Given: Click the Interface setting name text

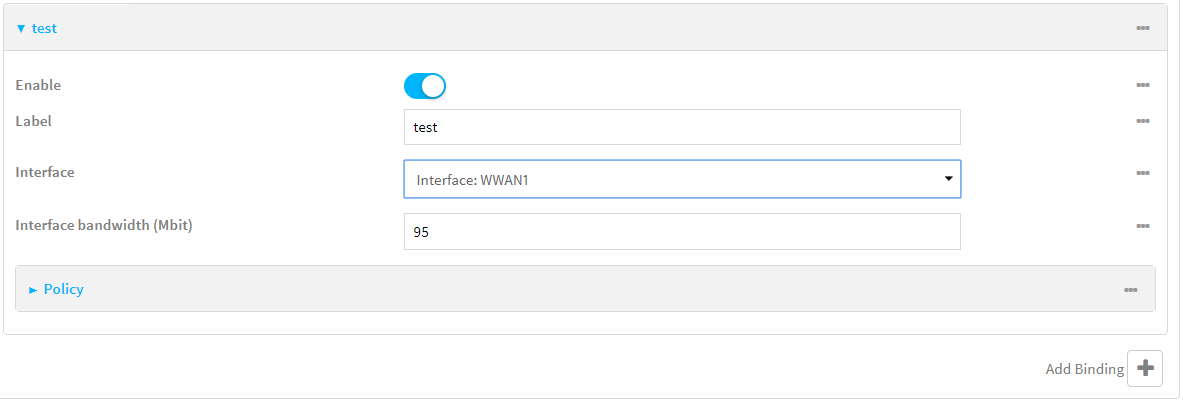Looking at the screenshot, I should click(x=45, y=172).
